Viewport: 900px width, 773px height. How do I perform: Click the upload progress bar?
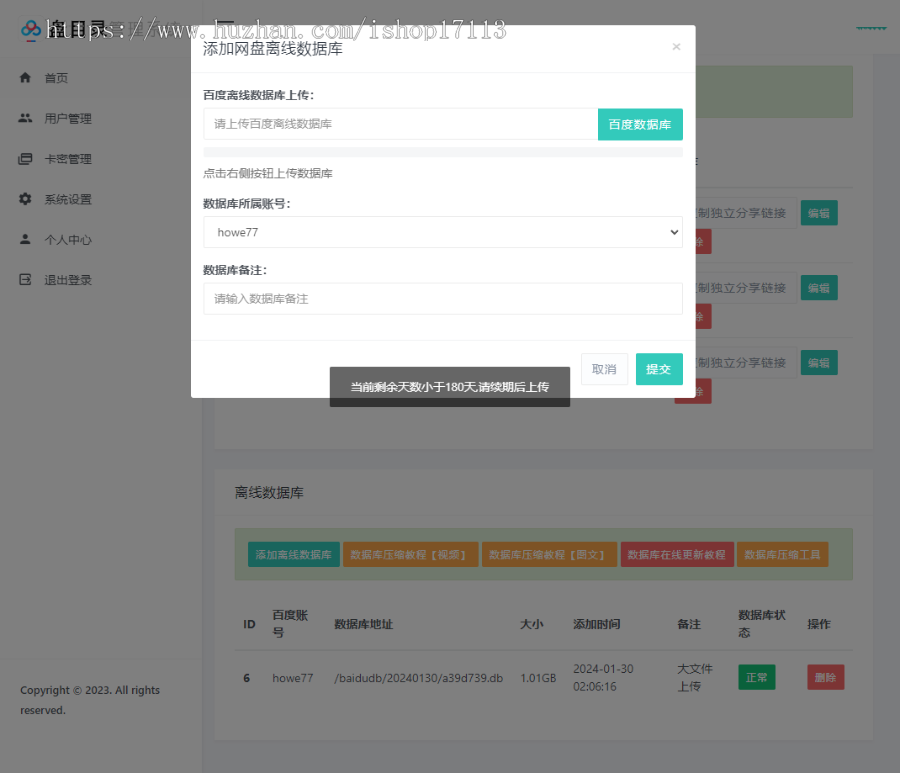click(x=443, y=152)
